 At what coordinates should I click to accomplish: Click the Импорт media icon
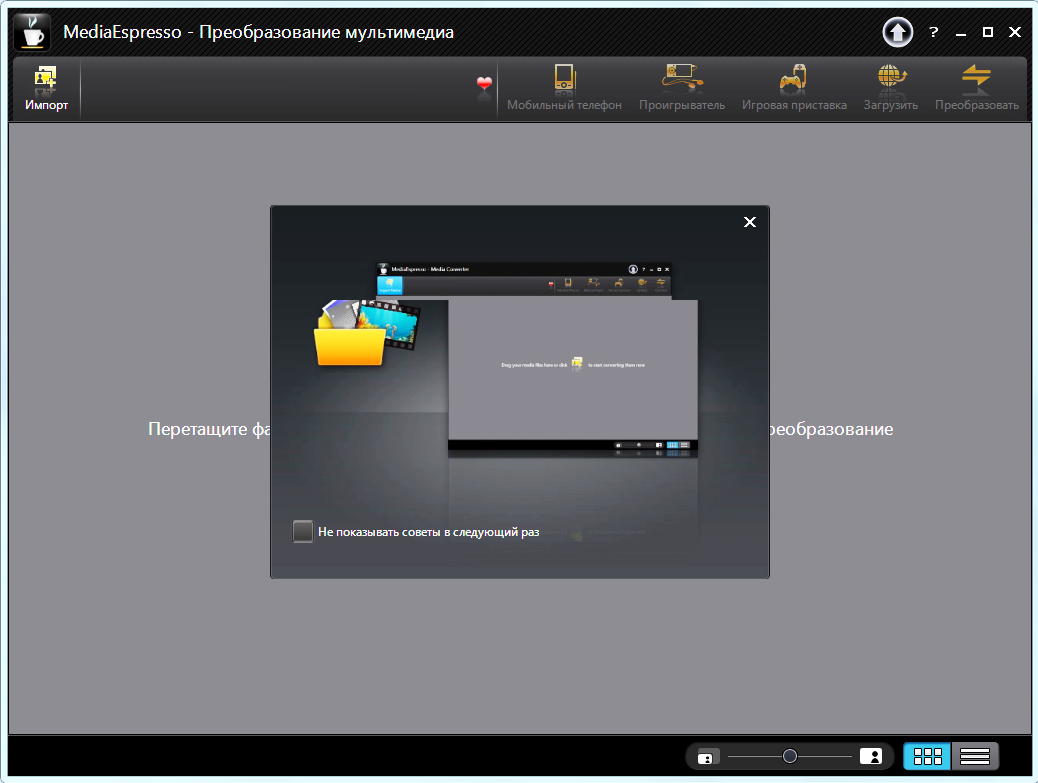point(46,80)
